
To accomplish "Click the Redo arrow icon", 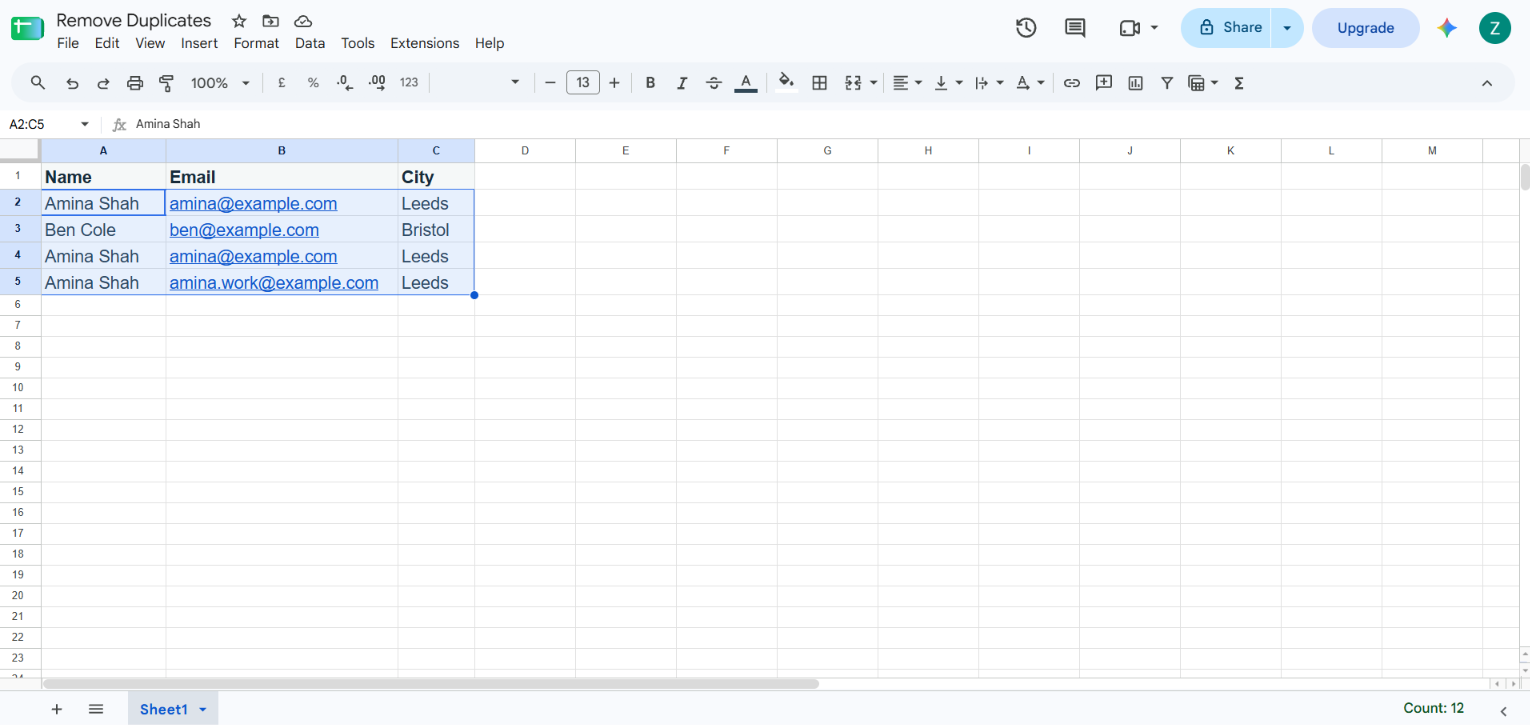I will pyautogui.click(x=103, y=83).
